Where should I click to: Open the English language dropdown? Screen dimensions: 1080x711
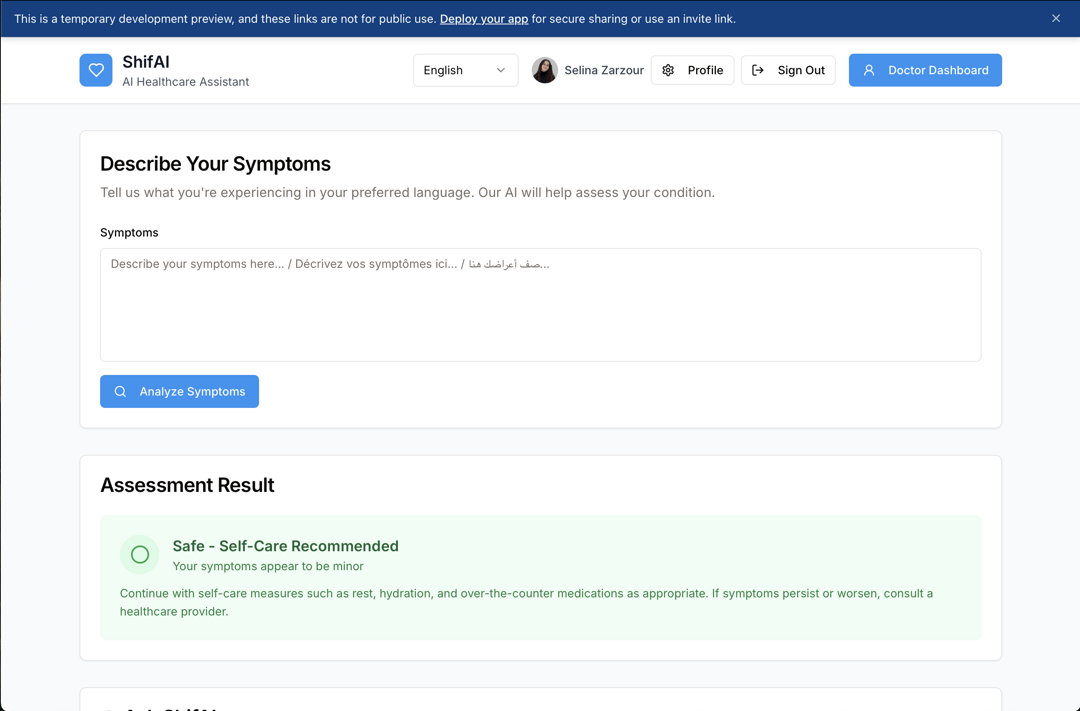click(465, 70)
